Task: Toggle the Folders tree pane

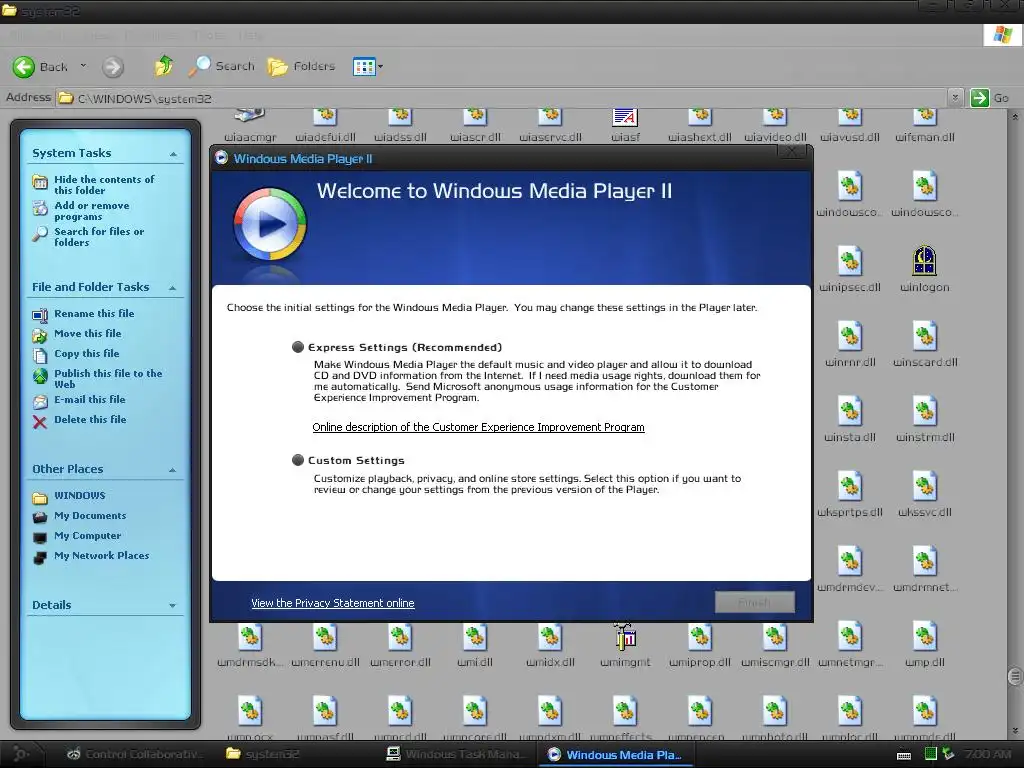Action: 302,66
